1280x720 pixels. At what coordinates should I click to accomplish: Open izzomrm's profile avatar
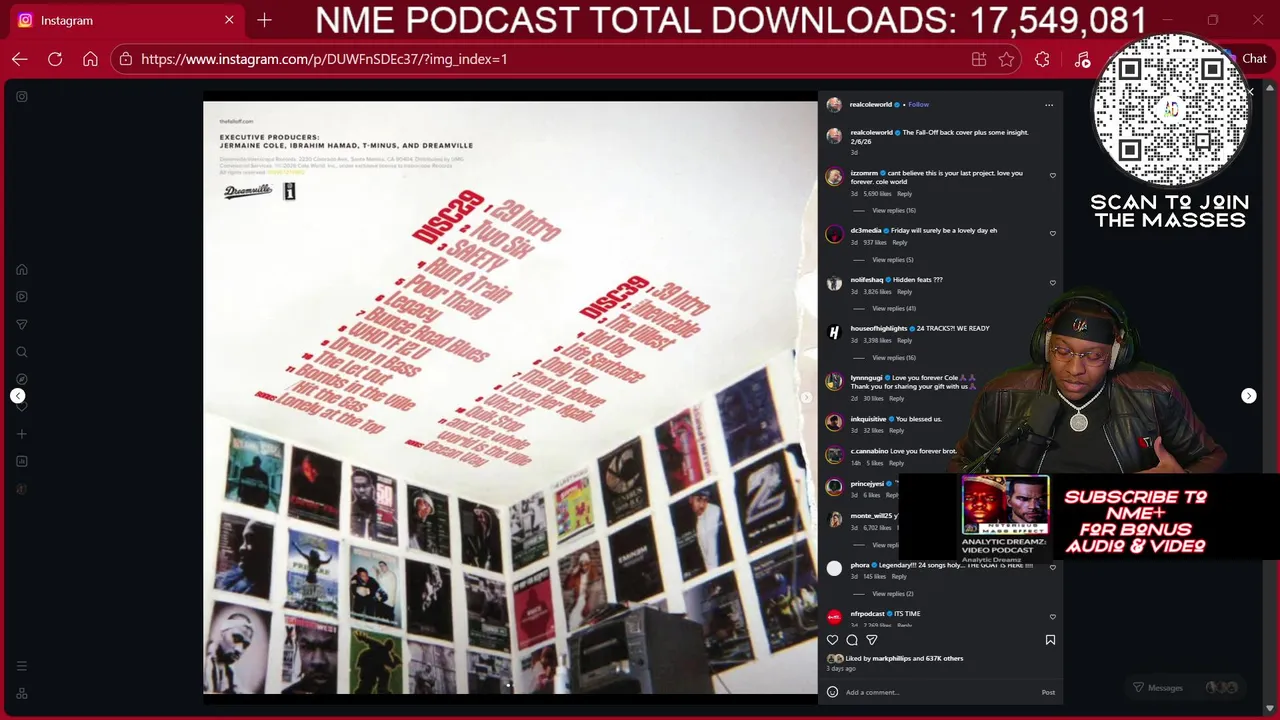tap(834, 177)
